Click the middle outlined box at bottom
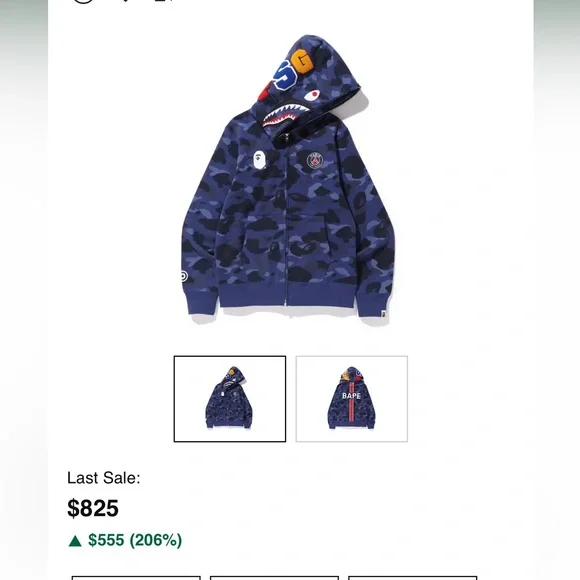 coord(274,578)
